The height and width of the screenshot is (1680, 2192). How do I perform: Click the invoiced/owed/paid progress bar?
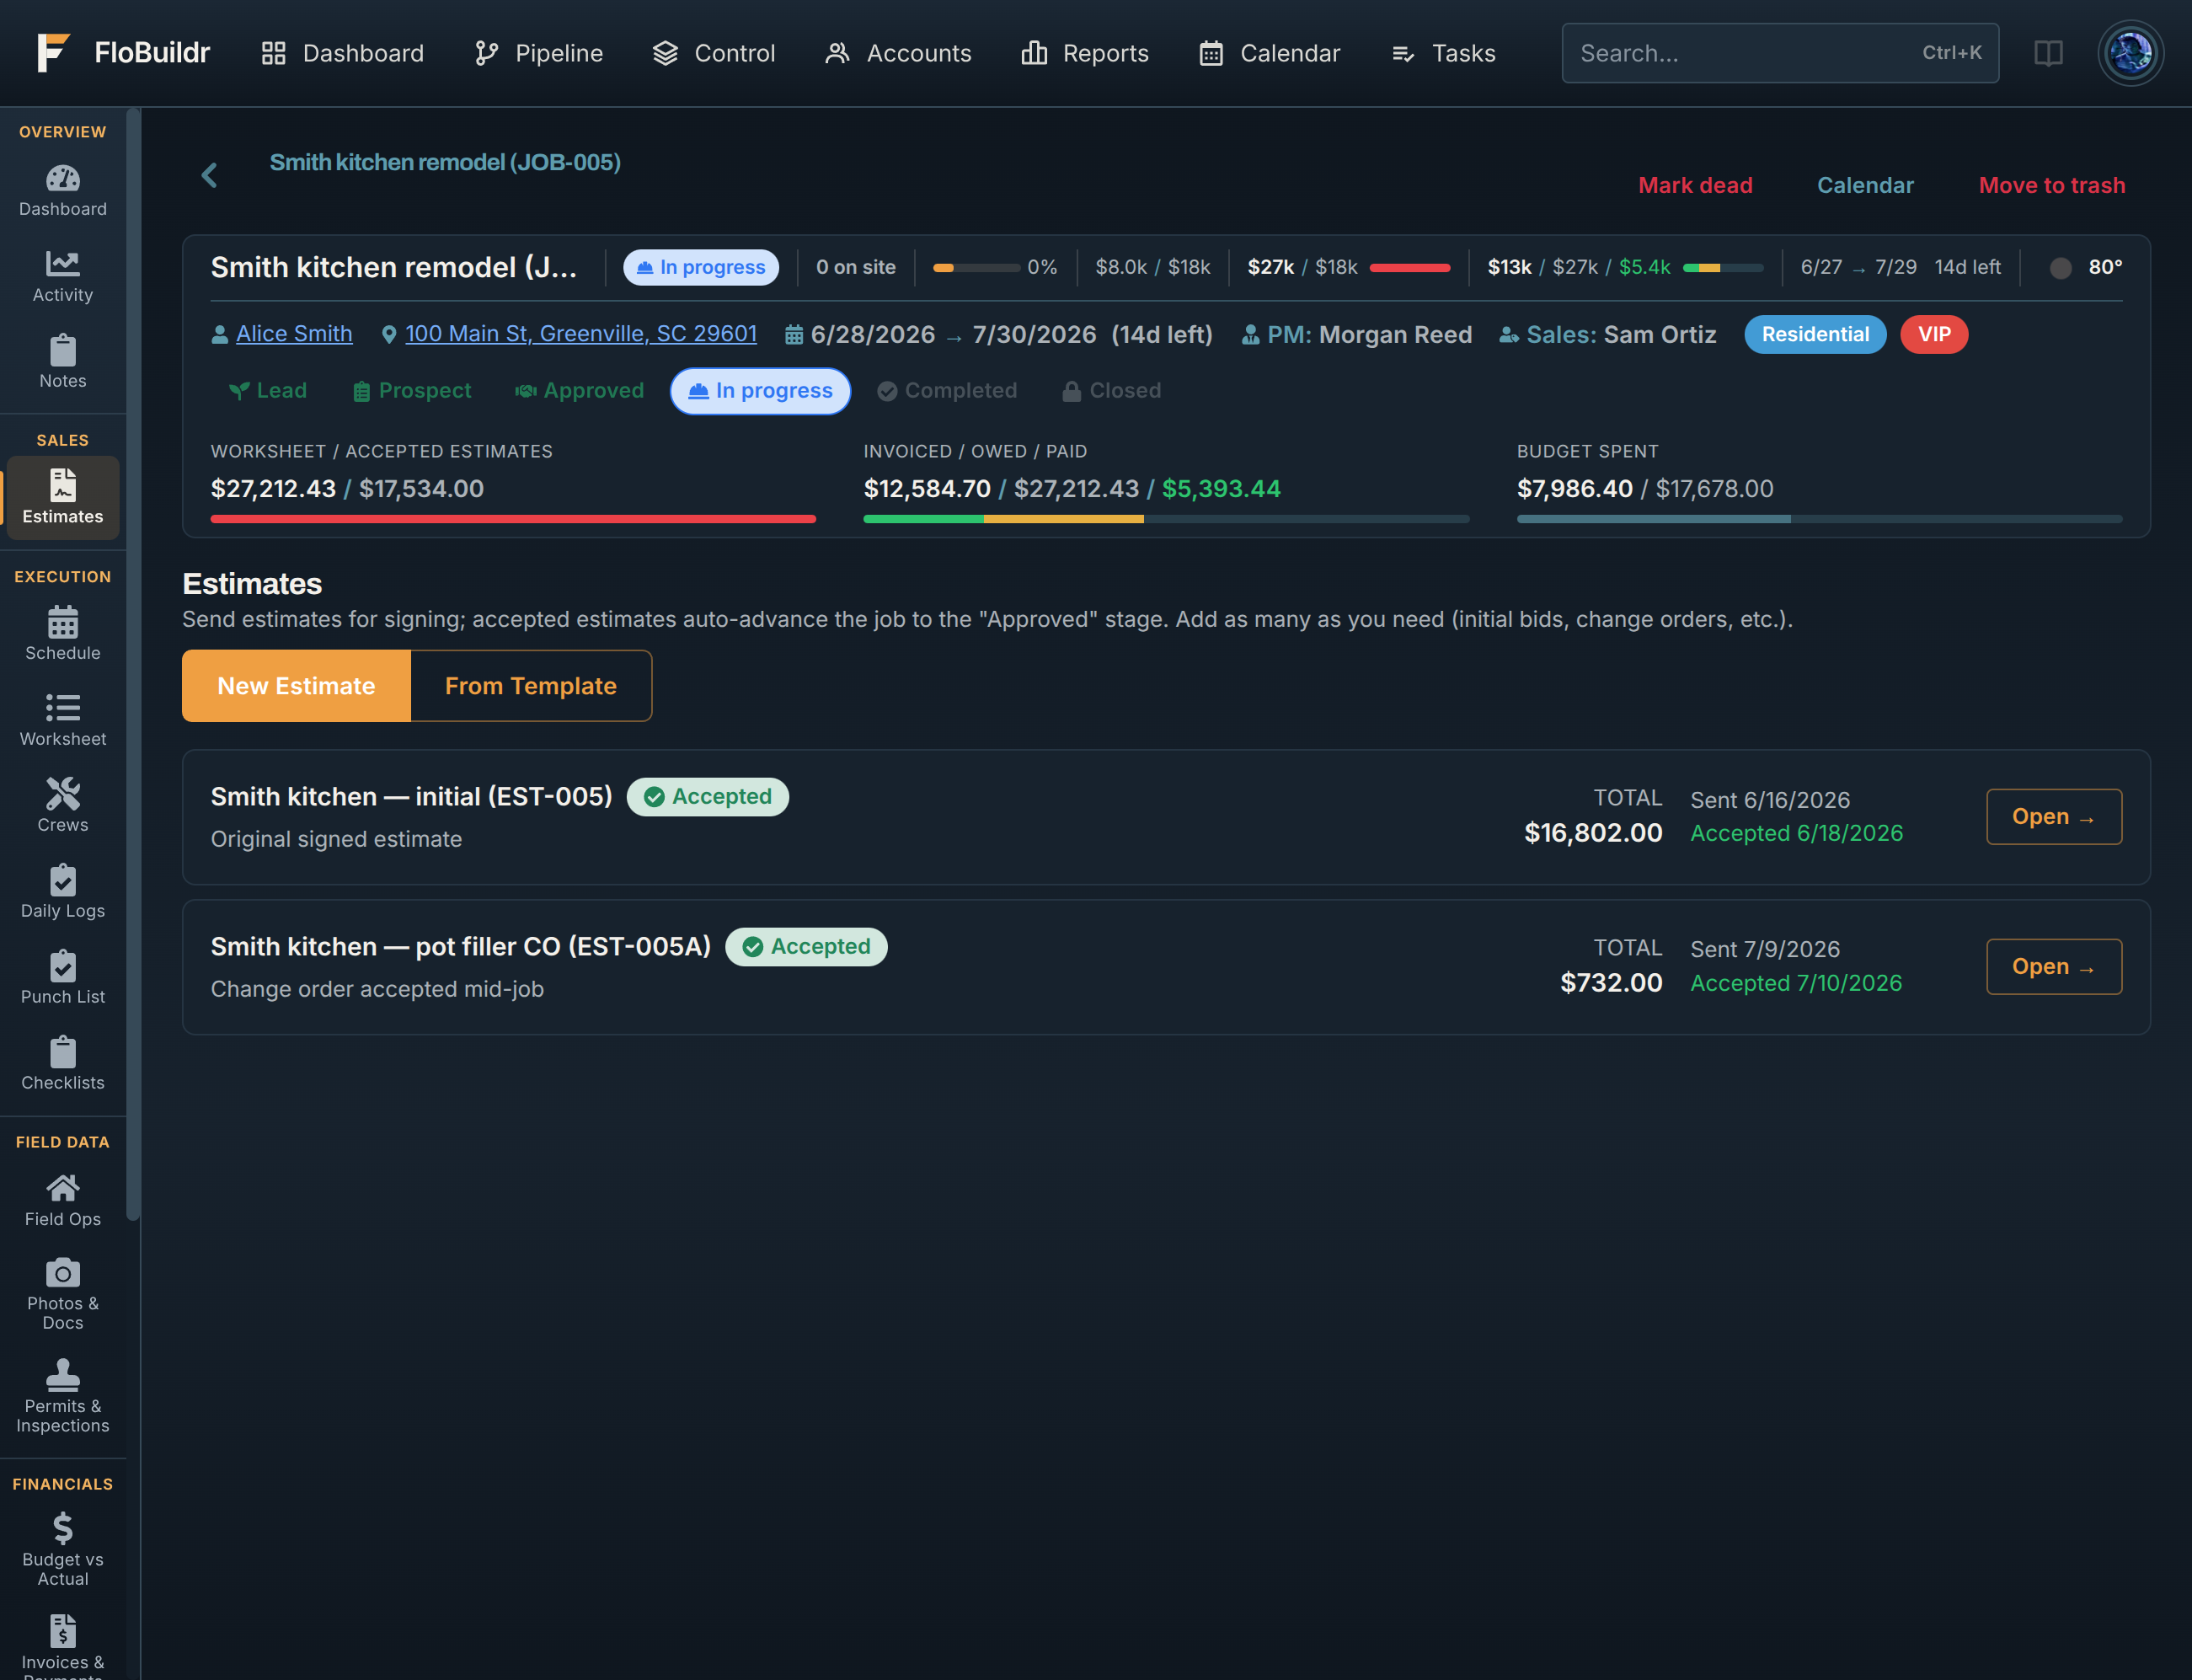(1166, 519)
